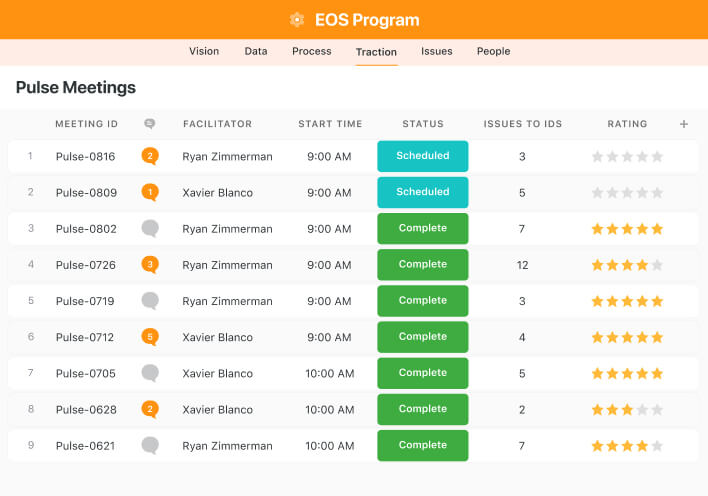The height and width of the screenshot is (496, 708).
Task: Click the Pulse Meetings heading
Action: point(75,88)
